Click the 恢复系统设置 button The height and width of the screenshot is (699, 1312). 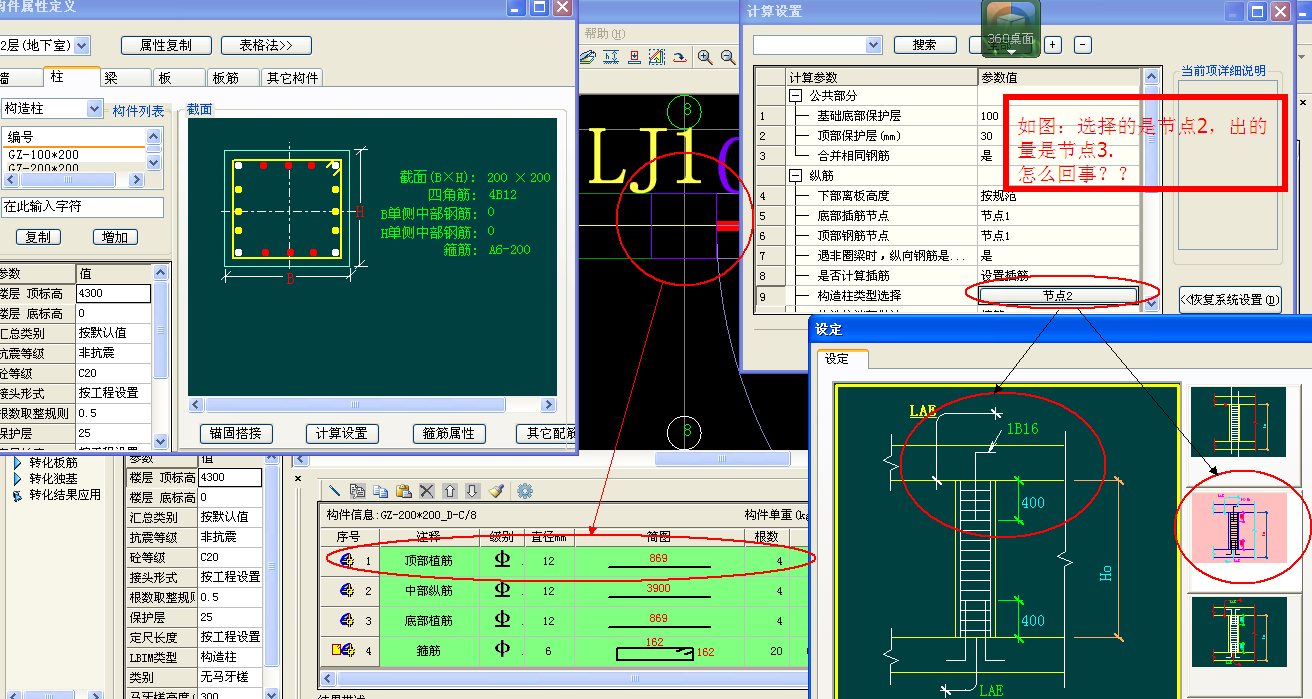1229,299
